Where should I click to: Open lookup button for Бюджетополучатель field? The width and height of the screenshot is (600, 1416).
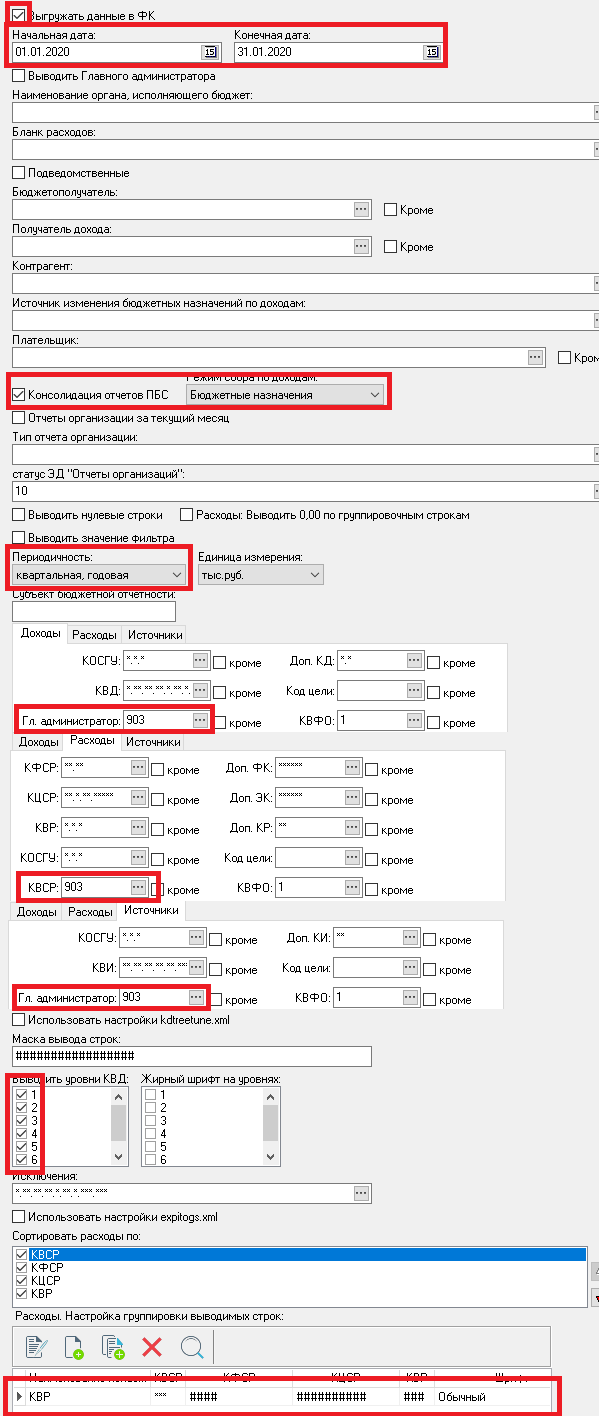click(x=362, y=209)
